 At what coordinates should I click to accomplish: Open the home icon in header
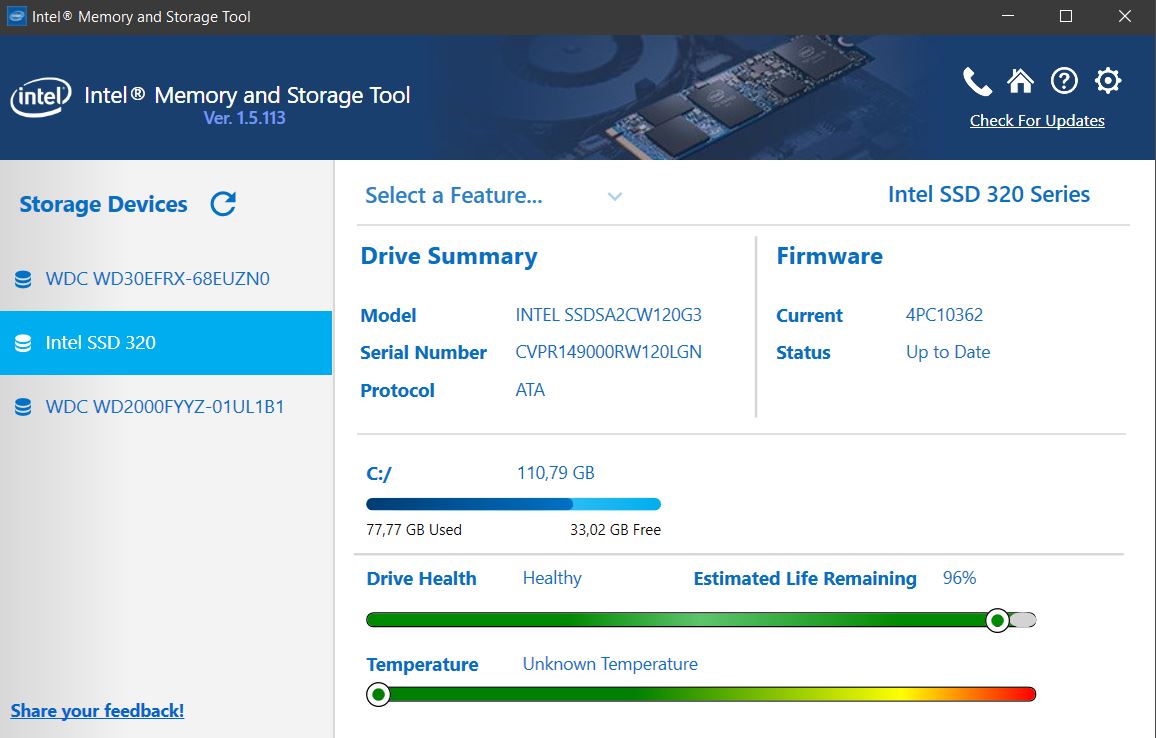click(1020, 81)
